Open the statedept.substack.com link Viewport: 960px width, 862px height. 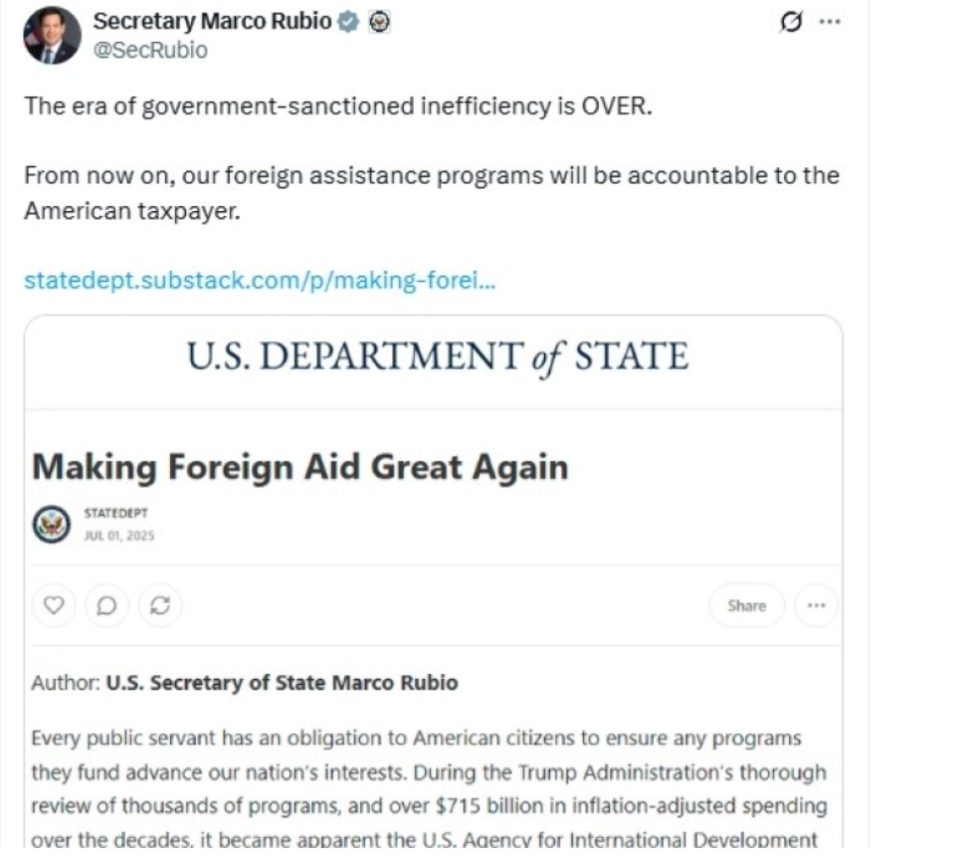pyautogui.click(x=259, y=280)
